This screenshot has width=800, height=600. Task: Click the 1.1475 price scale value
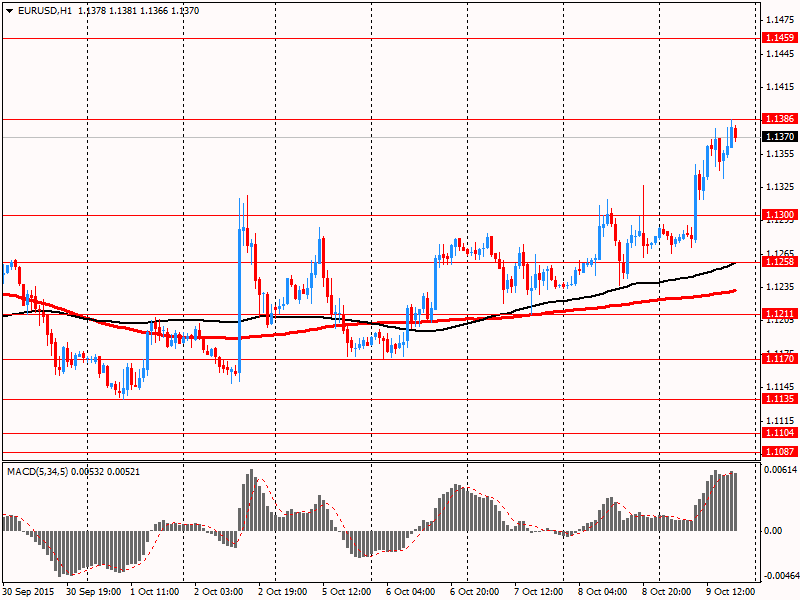click(780, 20)
